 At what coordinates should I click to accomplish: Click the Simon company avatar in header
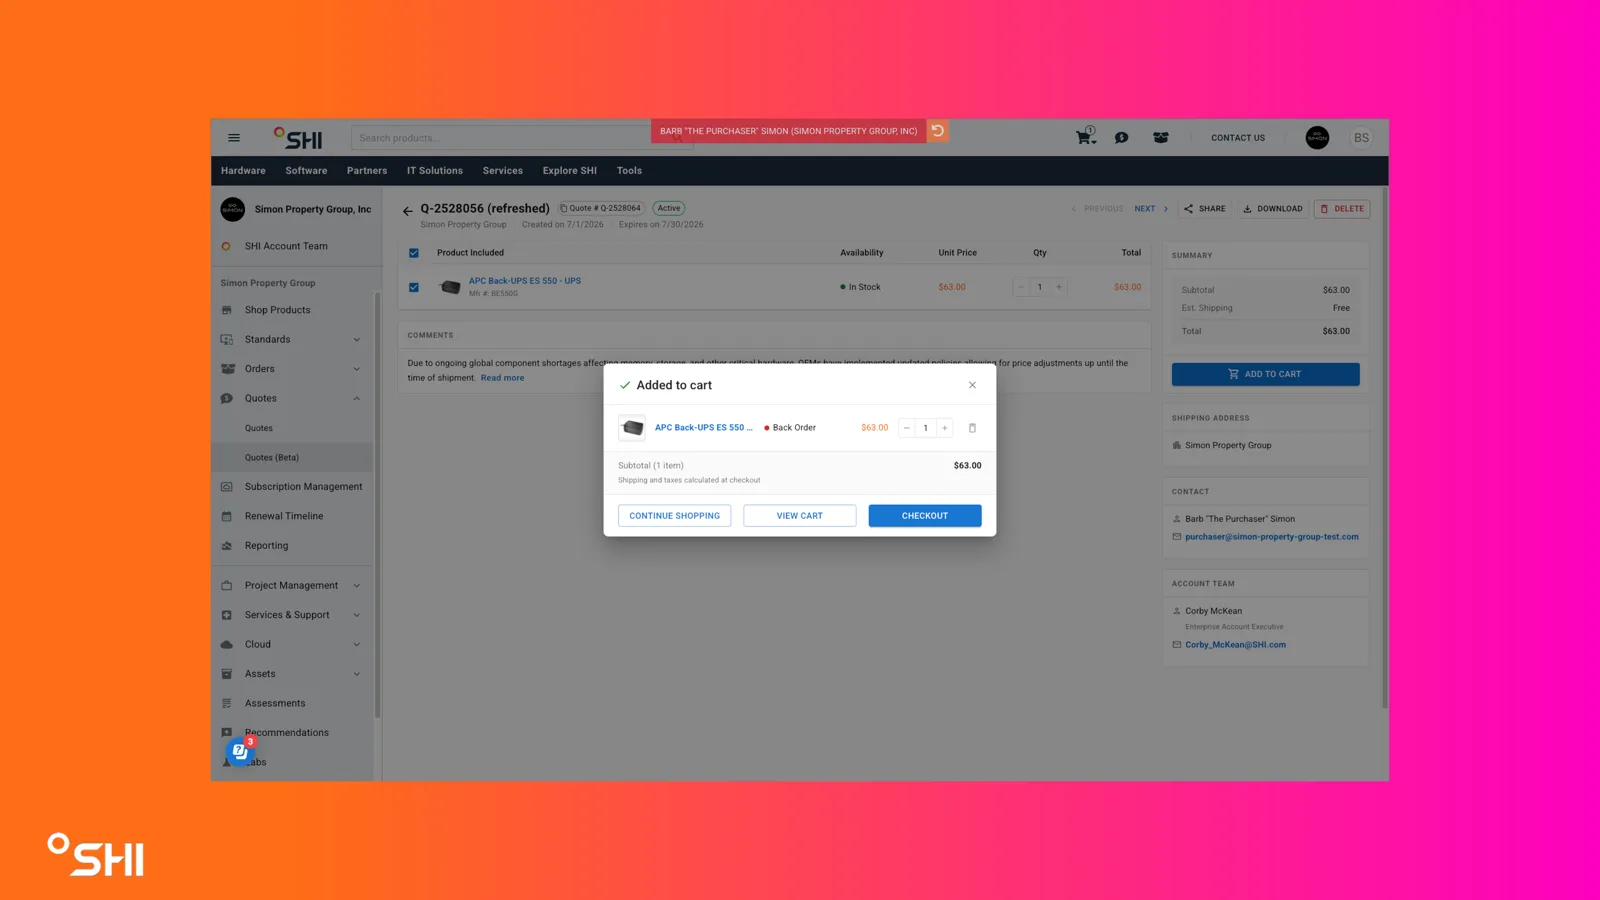point(1317,138)
